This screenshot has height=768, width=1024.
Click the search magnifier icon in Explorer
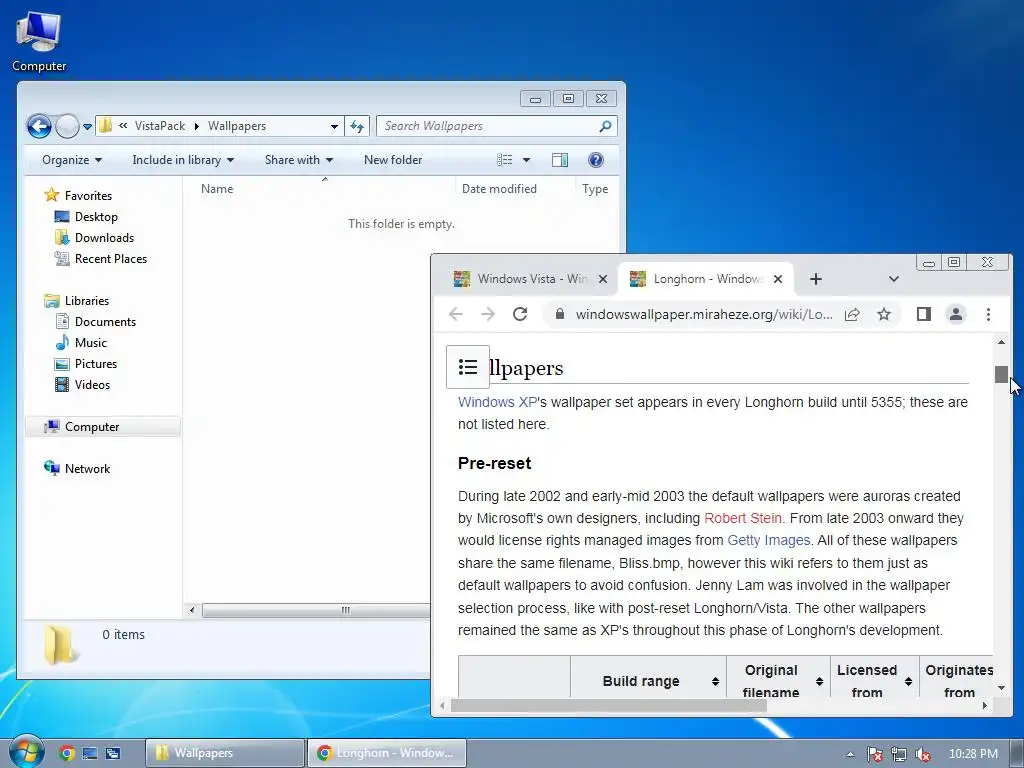coord(605,126)
